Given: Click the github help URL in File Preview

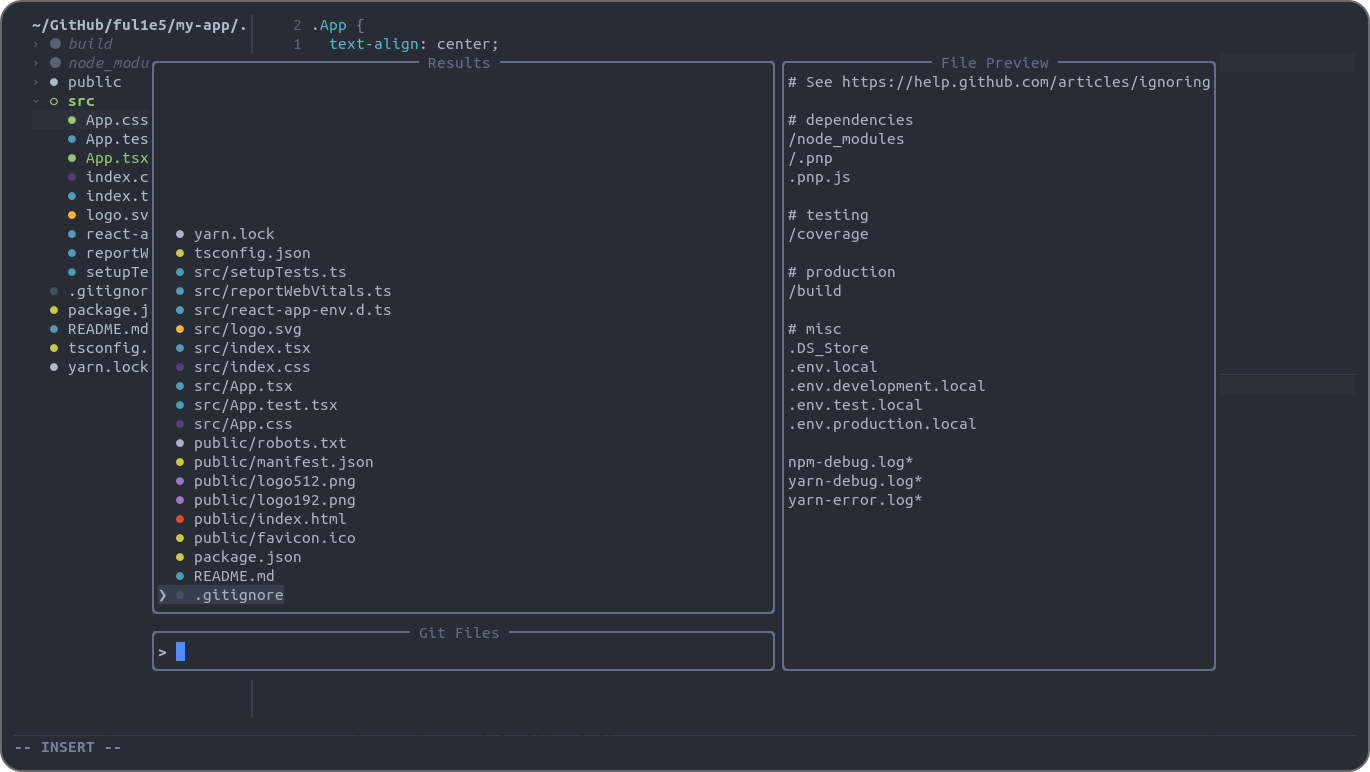Looking at the screenshot, I should click(x=1026, y=82).
